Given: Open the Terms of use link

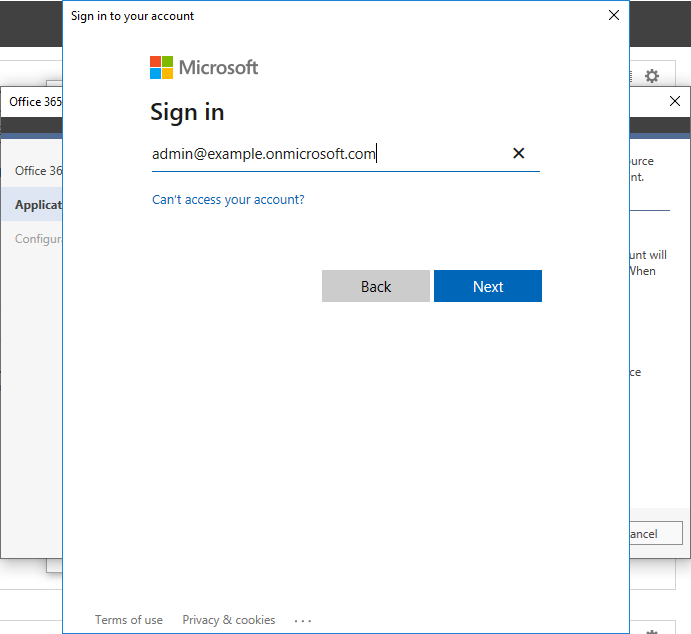Looking at the screenshot, I should (129, 620).
